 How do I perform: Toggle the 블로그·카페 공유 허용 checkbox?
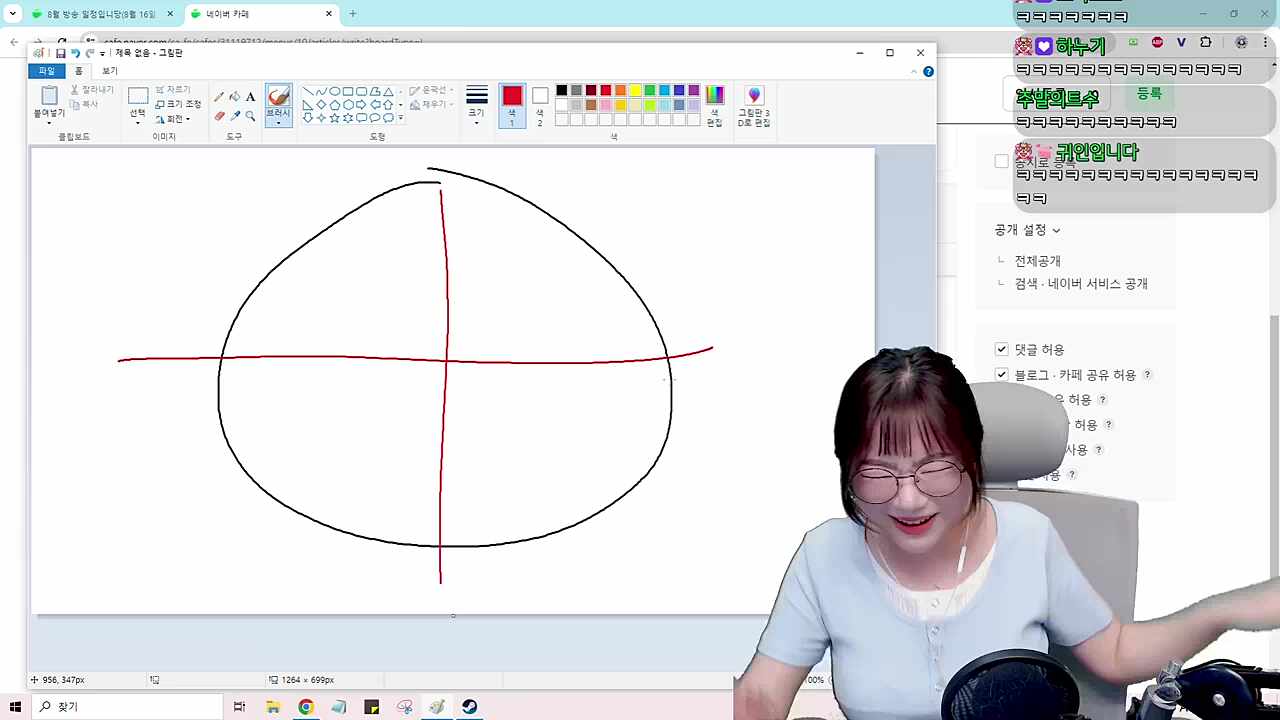click(x=1002, y=374)
